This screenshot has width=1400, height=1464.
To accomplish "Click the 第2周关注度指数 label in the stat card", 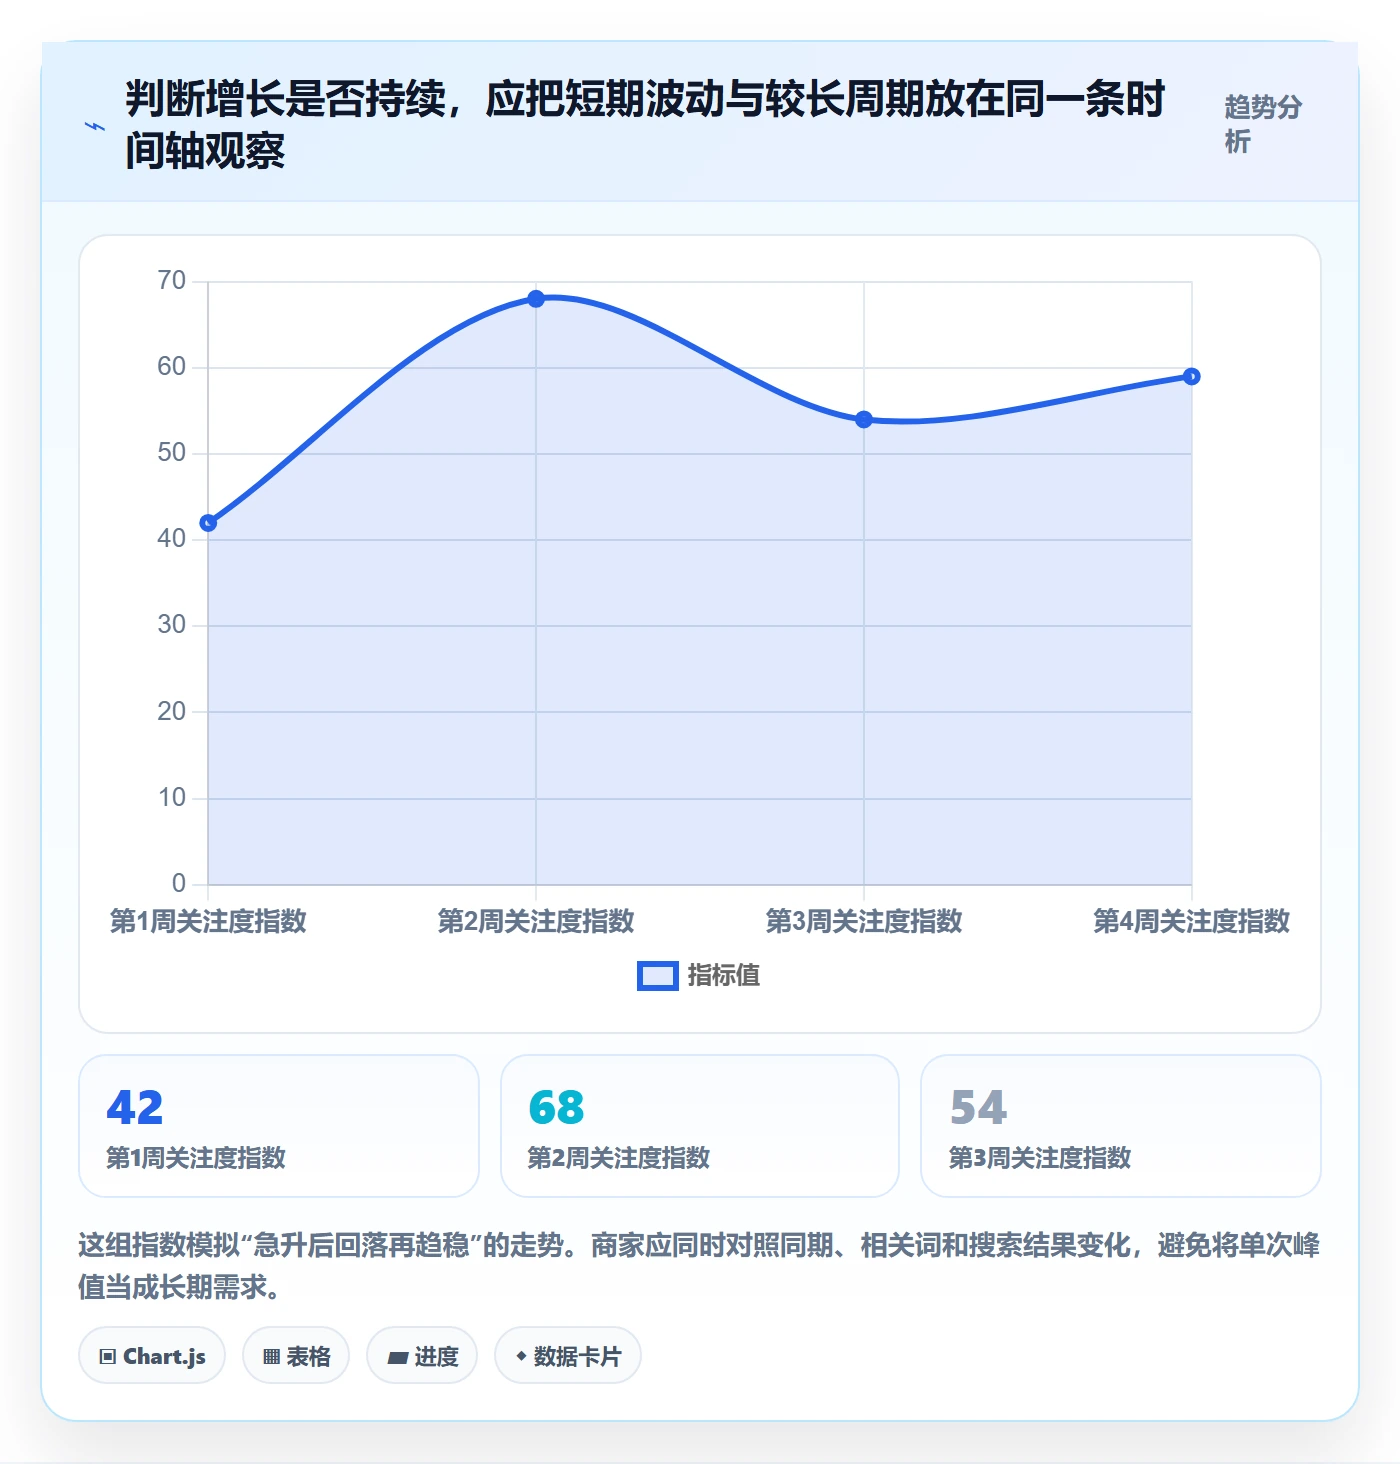I will pos(619,1158).
